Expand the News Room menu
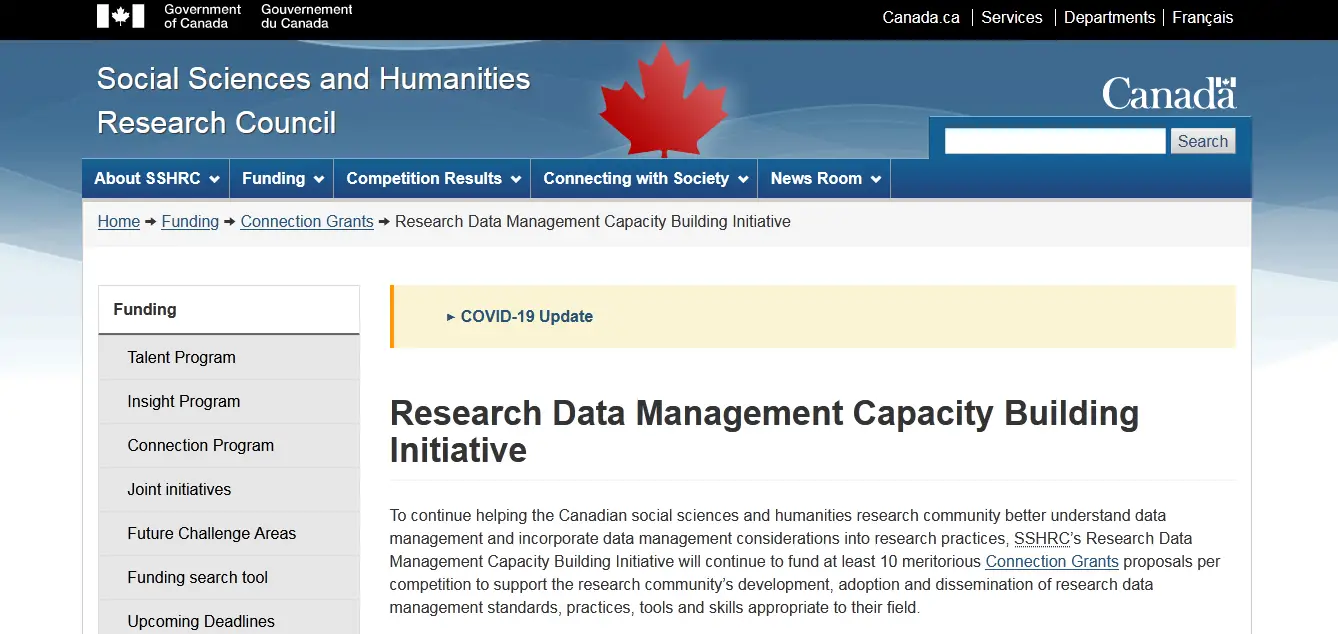 tap(824, 179)
